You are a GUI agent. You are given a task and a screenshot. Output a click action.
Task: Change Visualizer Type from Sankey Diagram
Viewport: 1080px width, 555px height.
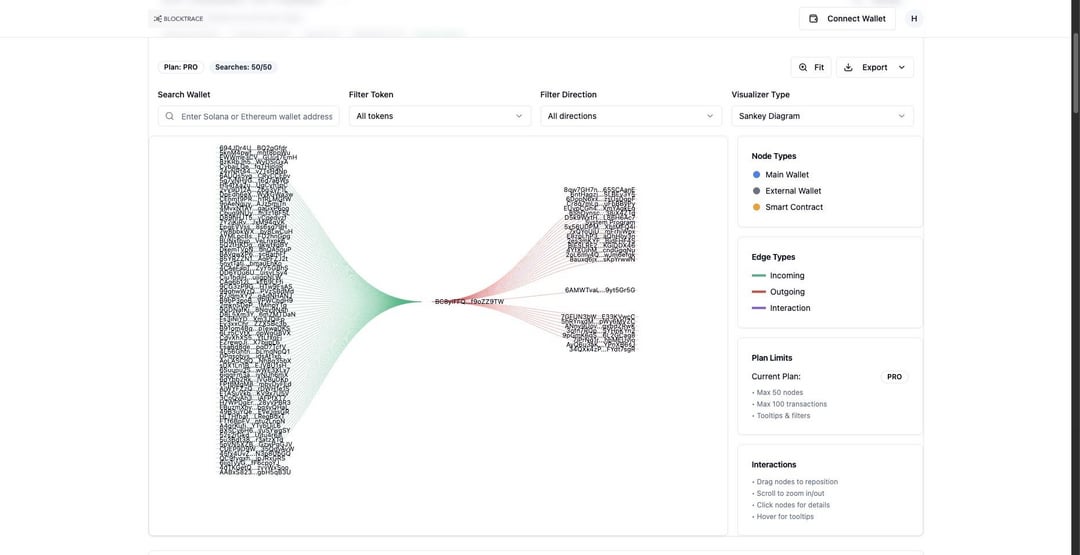coord(821,116)
